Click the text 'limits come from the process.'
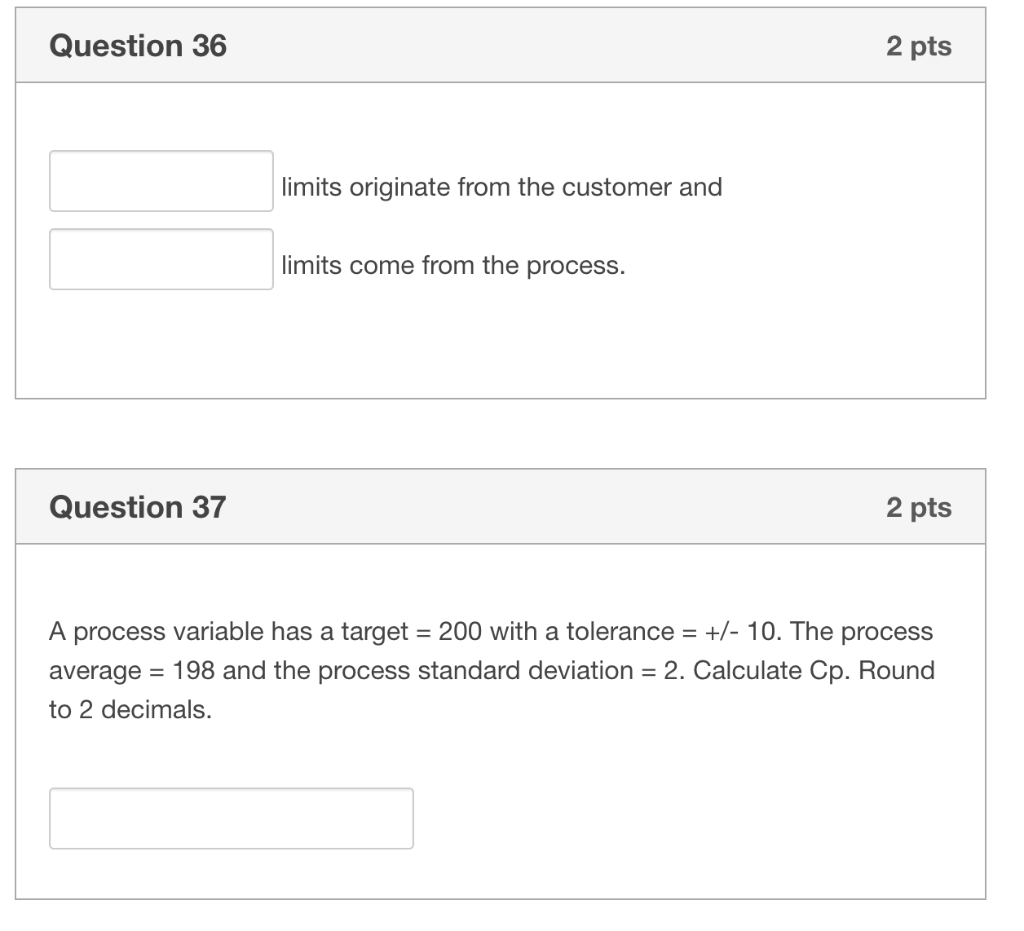 tap(451, 265)
